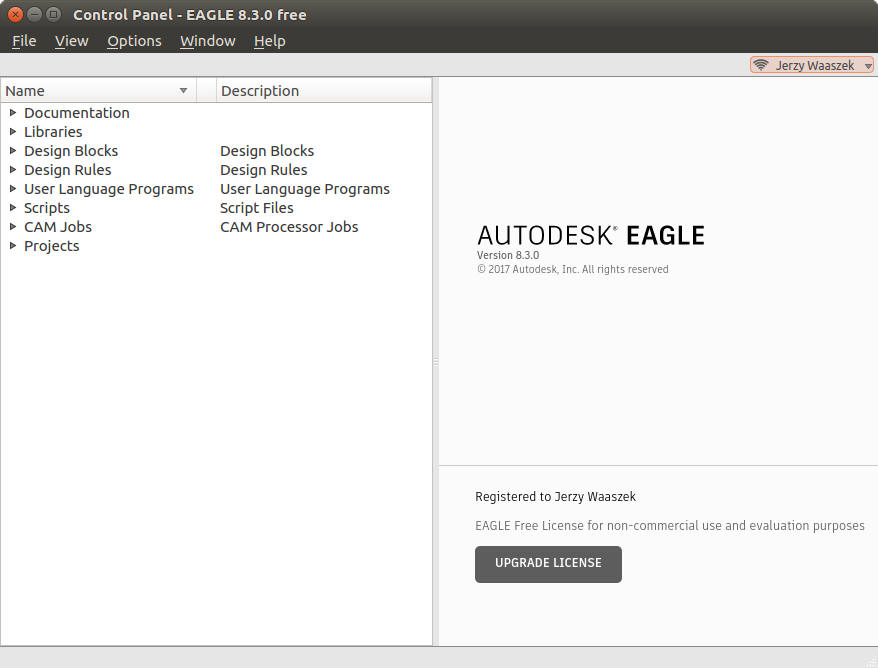Expand the Projects tree arrow
The image size is (878, 668).
[x=13, y=246]
